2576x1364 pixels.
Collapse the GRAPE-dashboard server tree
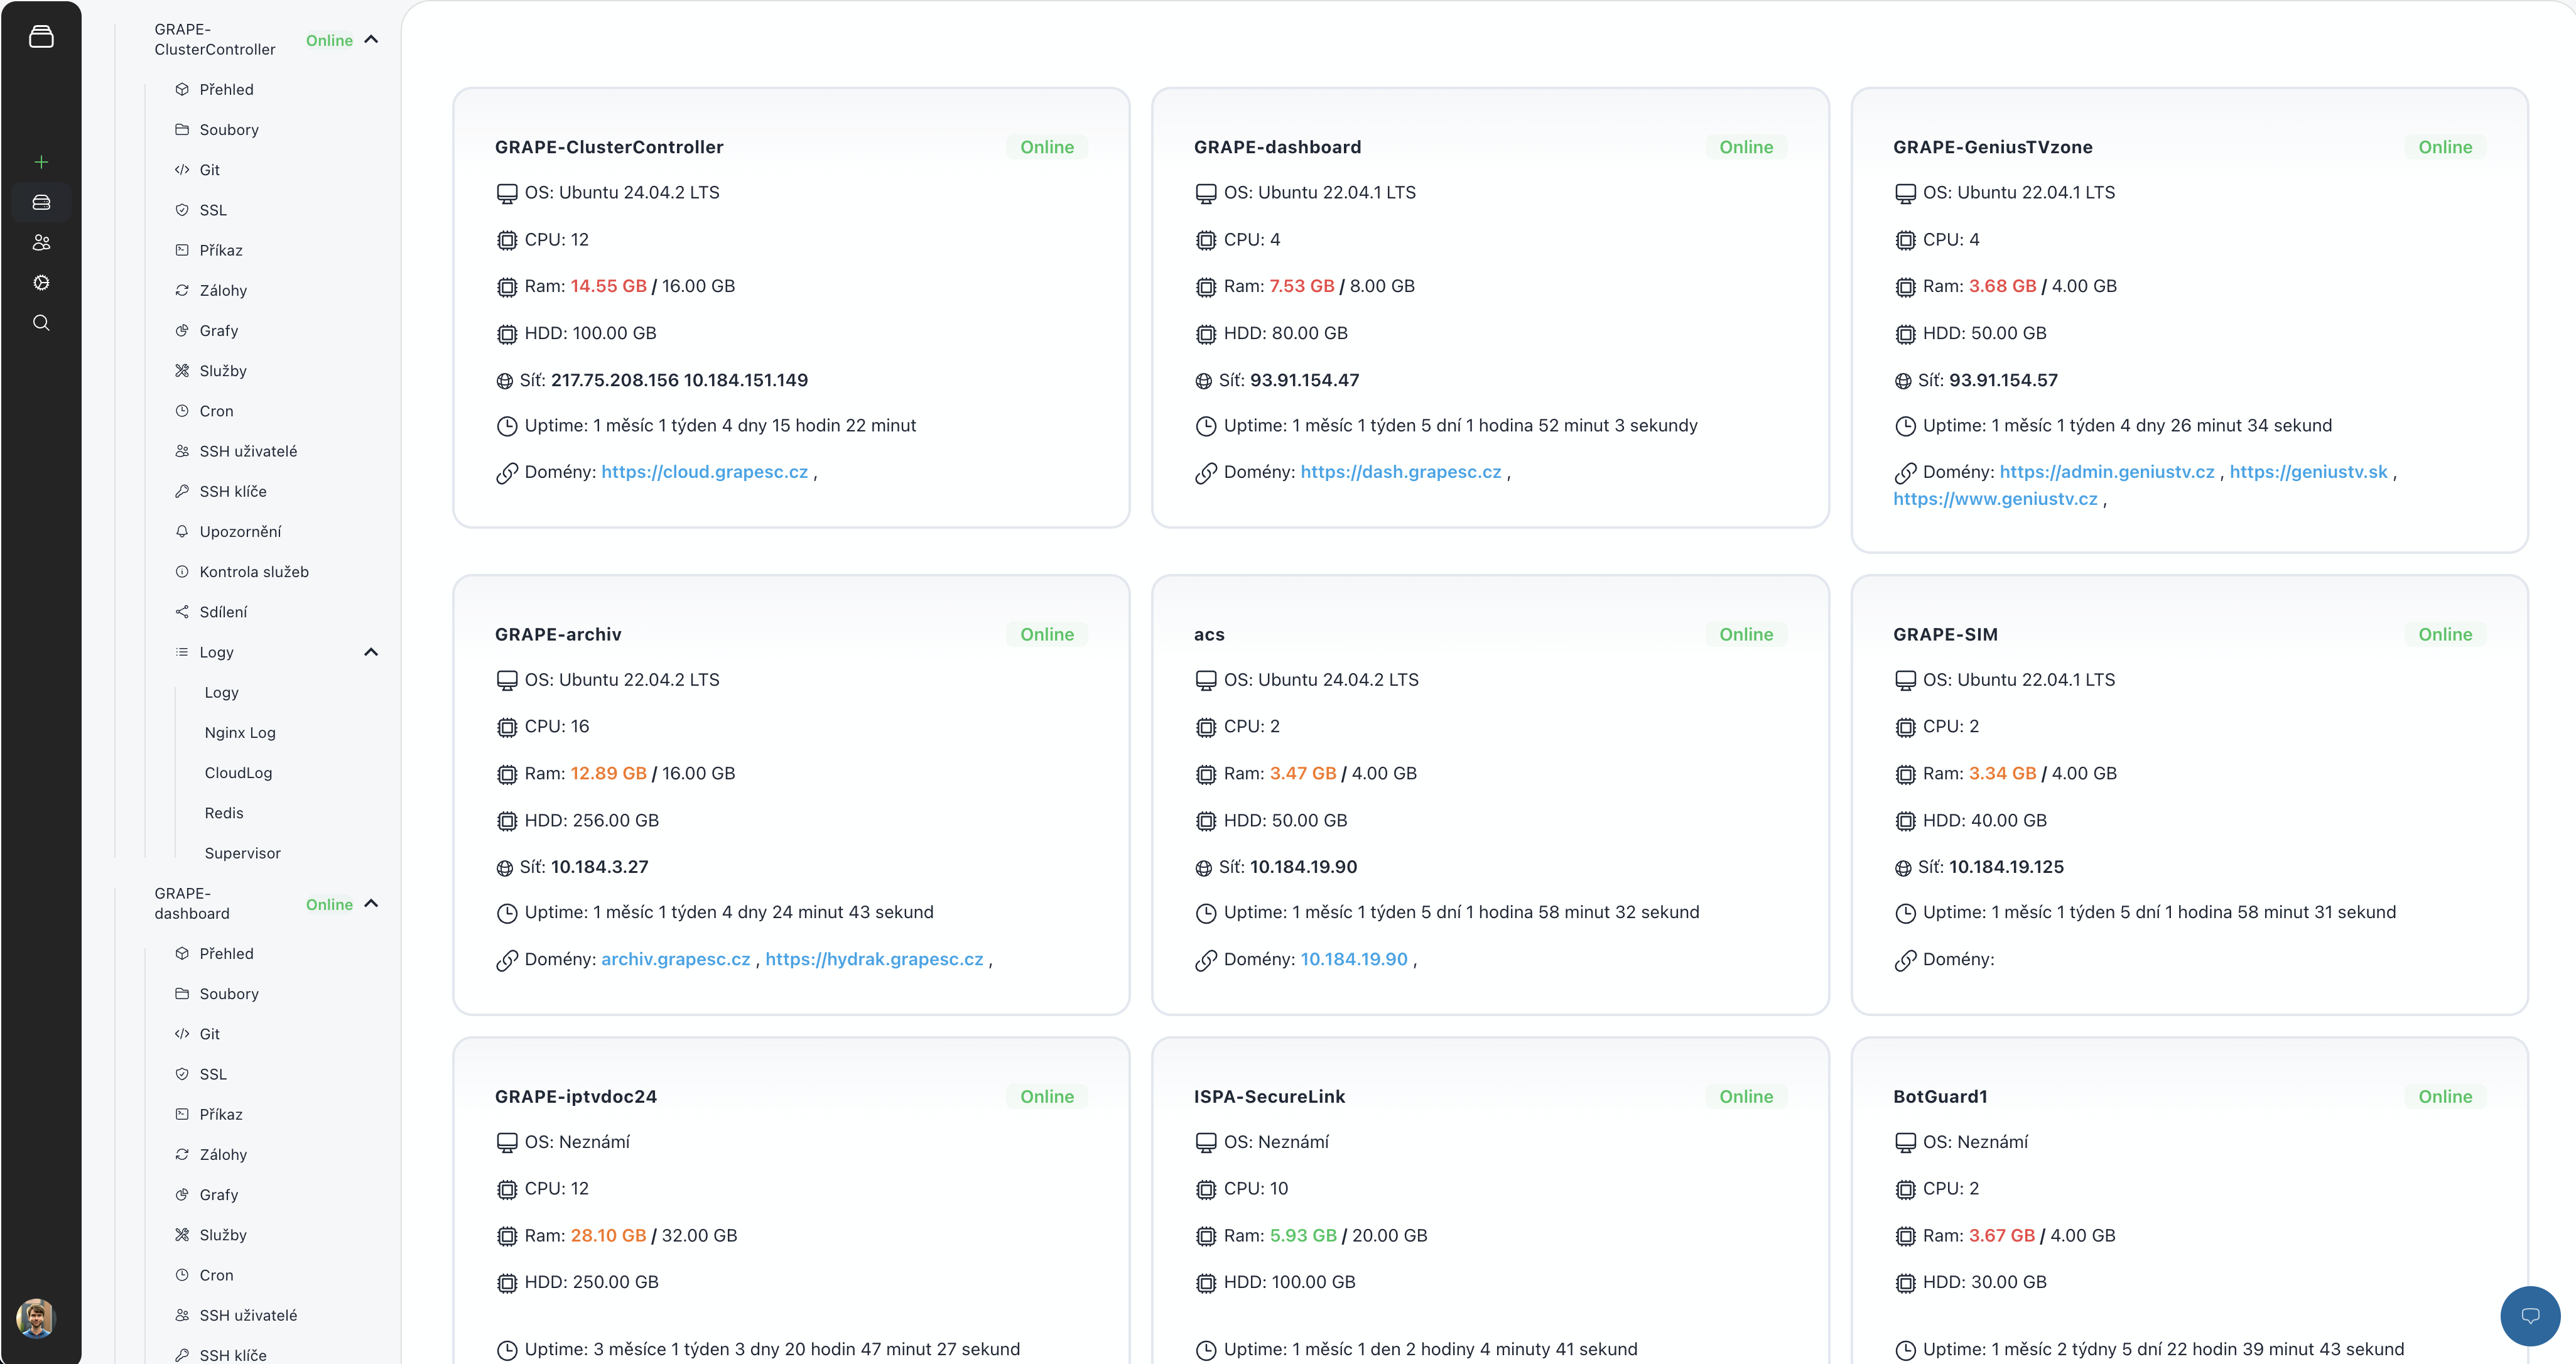pyautogui.click(x=371, y=904)
